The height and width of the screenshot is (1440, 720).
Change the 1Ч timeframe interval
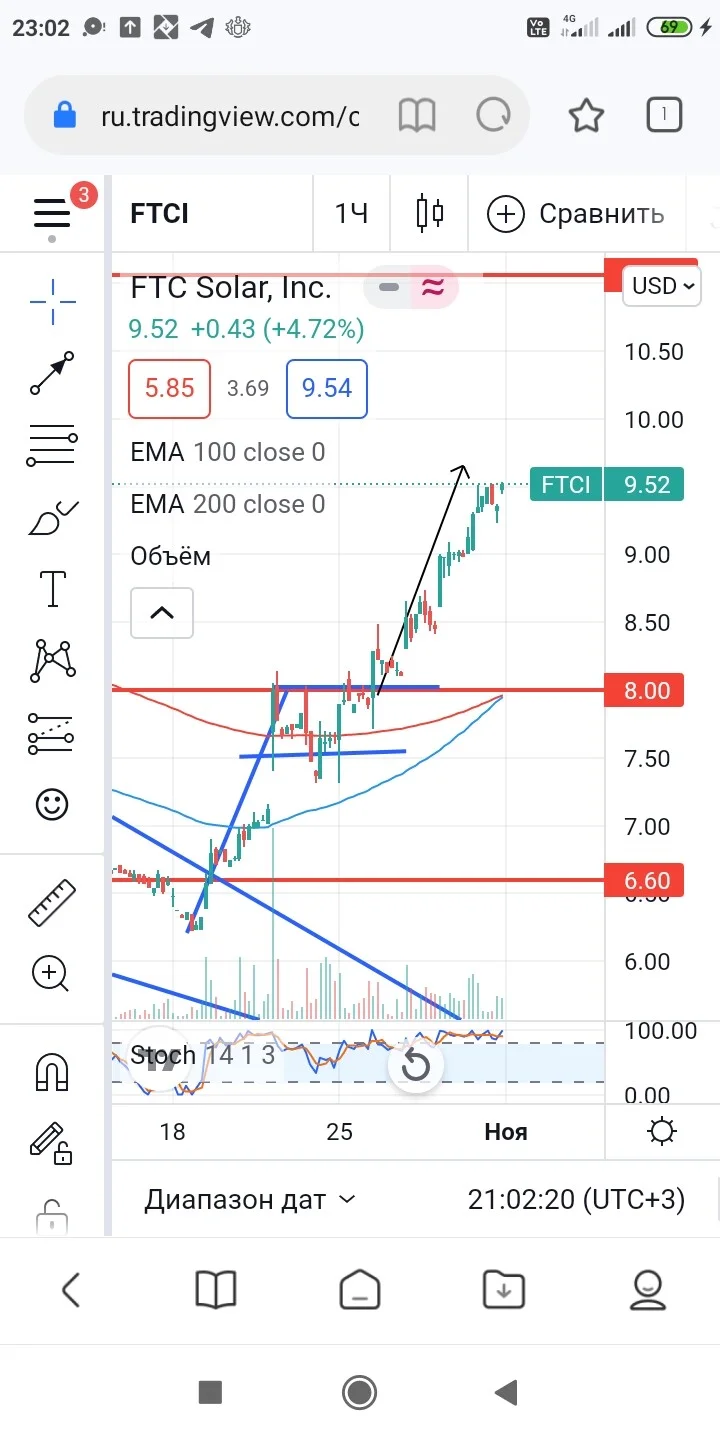[351, 213]
